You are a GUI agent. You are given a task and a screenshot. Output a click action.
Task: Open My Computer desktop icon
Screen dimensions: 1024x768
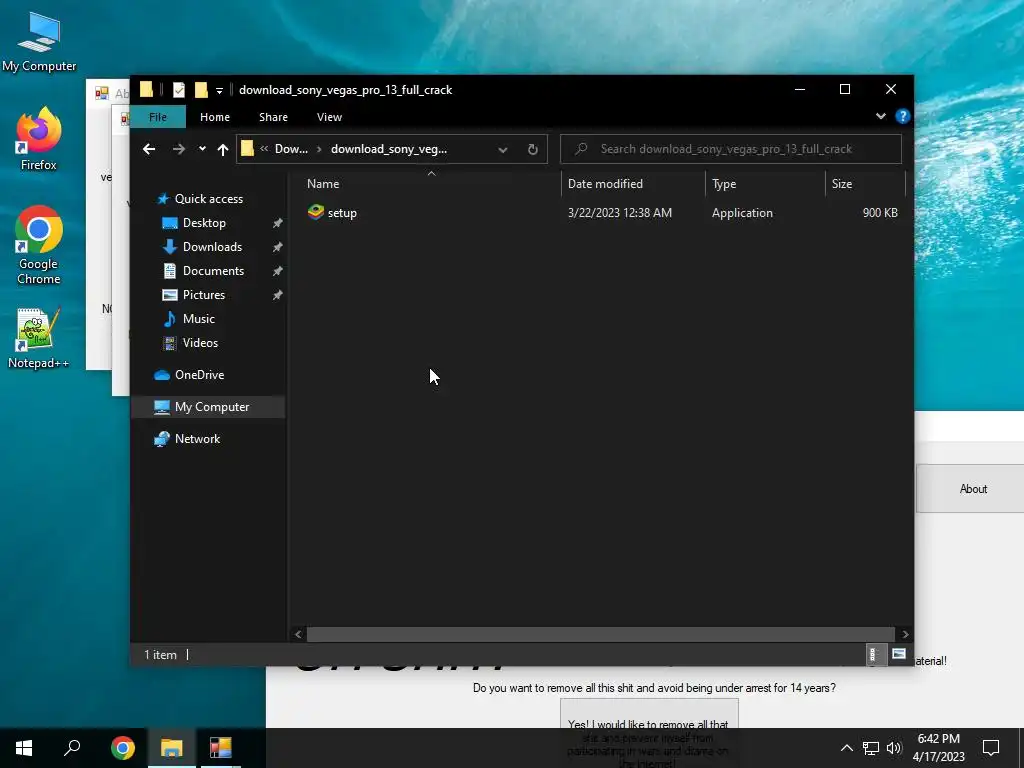(39, 42)
